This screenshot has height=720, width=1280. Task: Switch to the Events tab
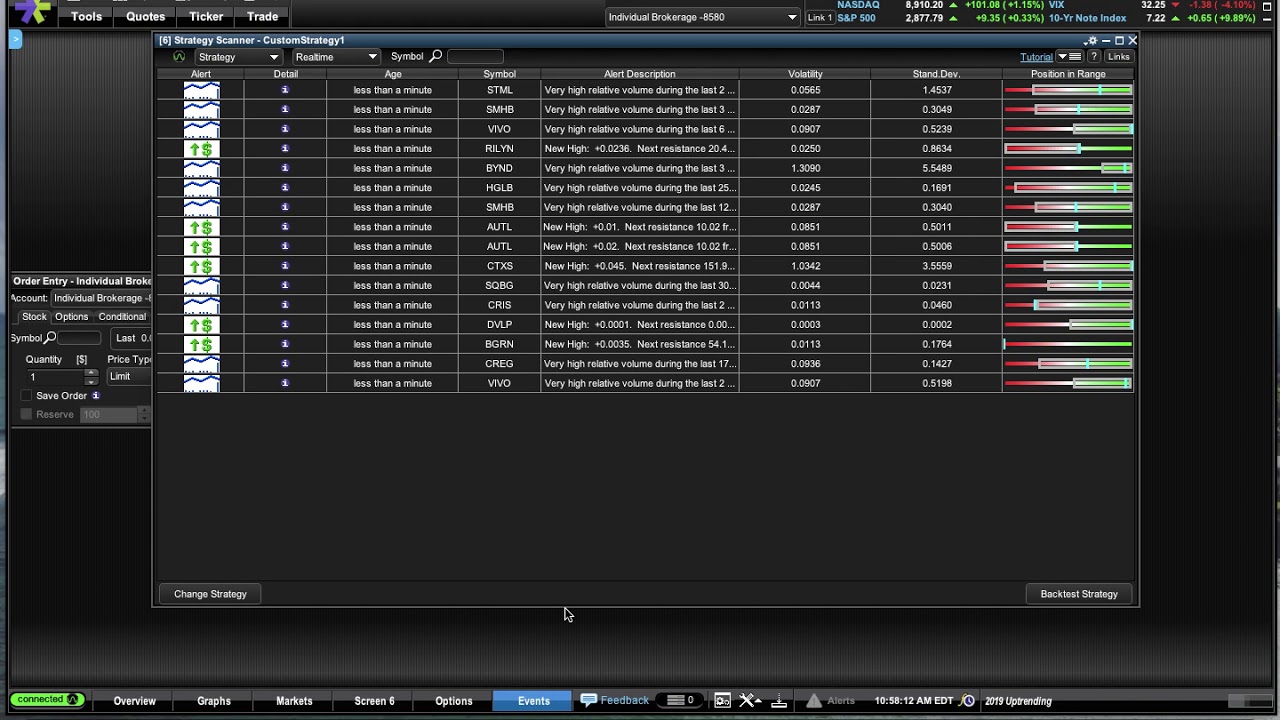534,701
